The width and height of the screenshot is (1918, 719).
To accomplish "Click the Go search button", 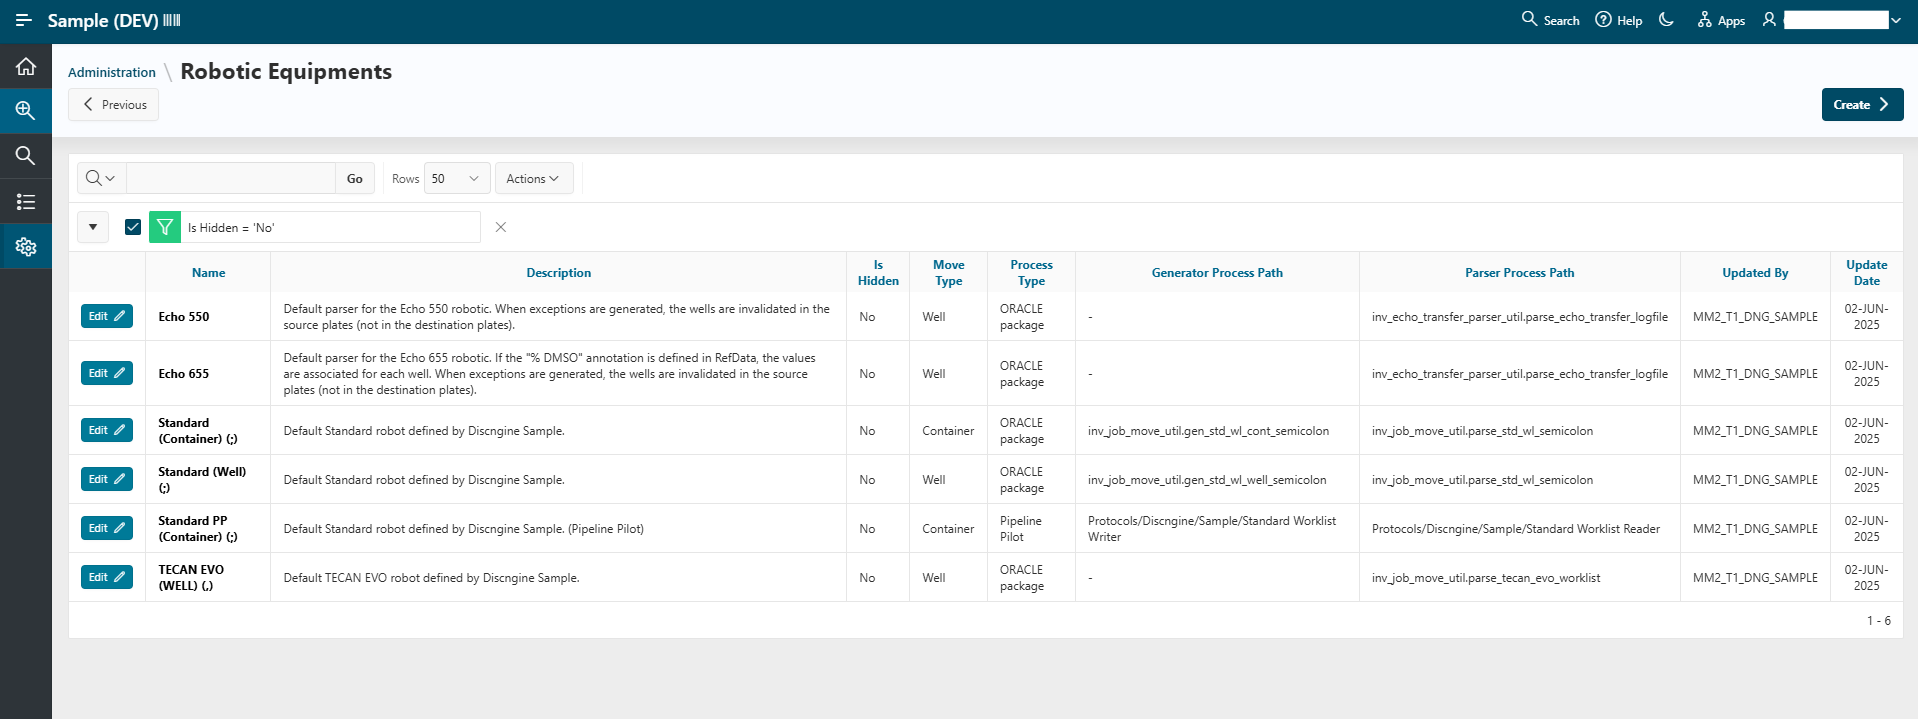I will click(355, 178).
